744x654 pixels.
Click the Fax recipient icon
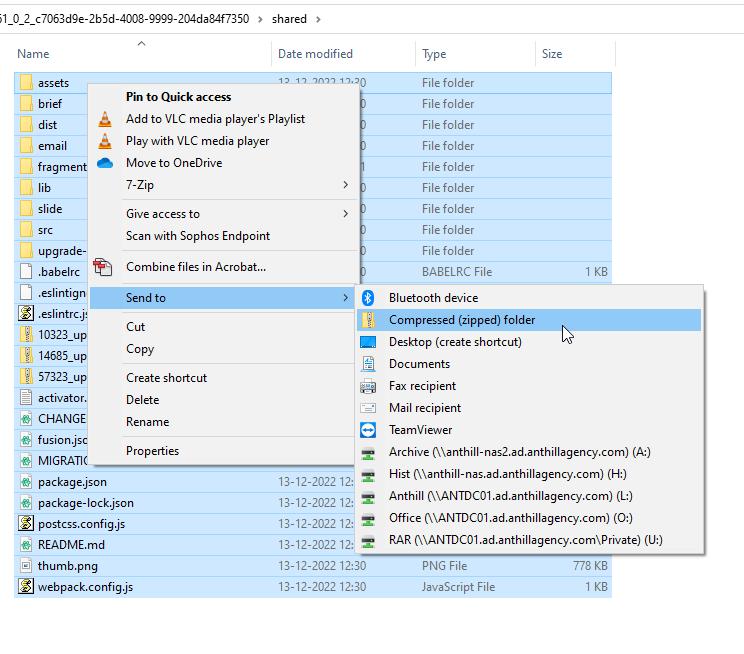tap(367, 386)
